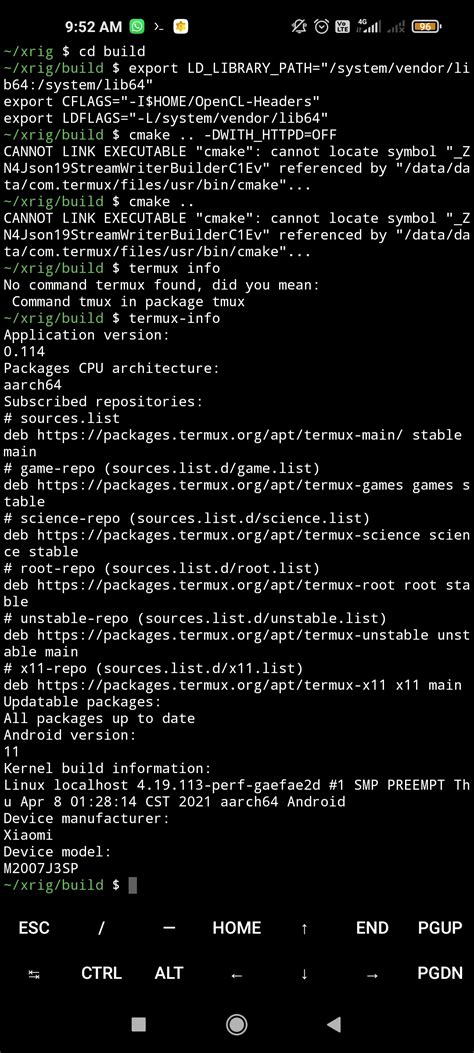Tap the Tab key icon

coord(34,973)
